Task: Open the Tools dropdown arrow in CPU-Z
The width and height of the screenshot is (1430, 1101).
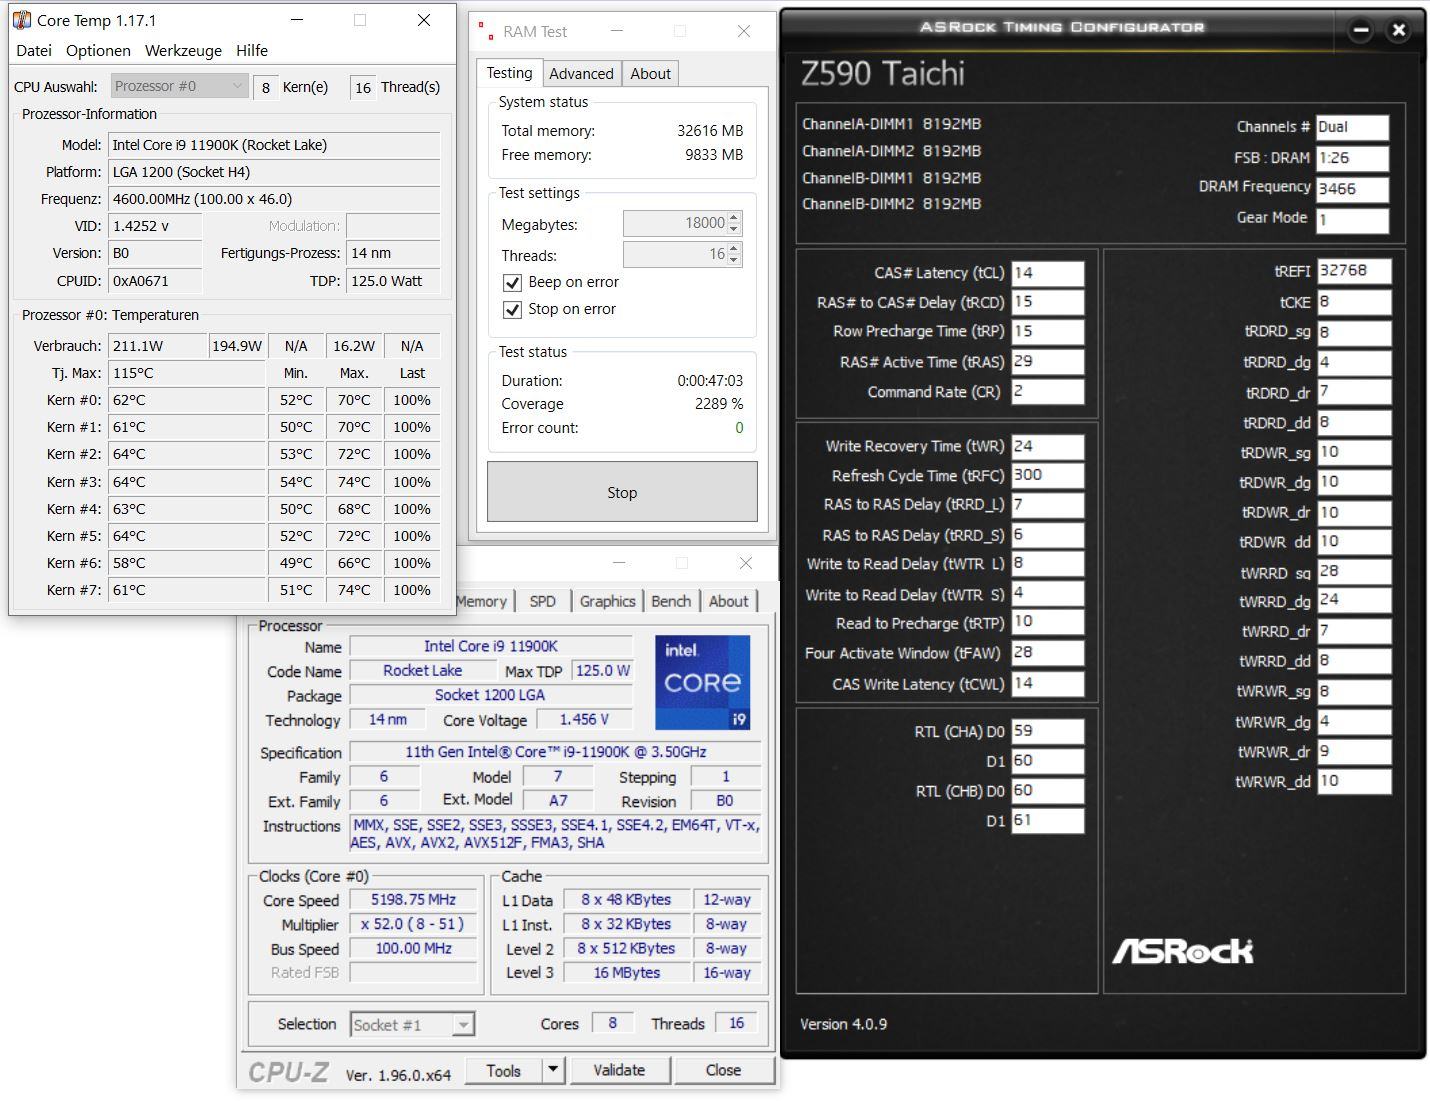Action: tap(553, 1070)
